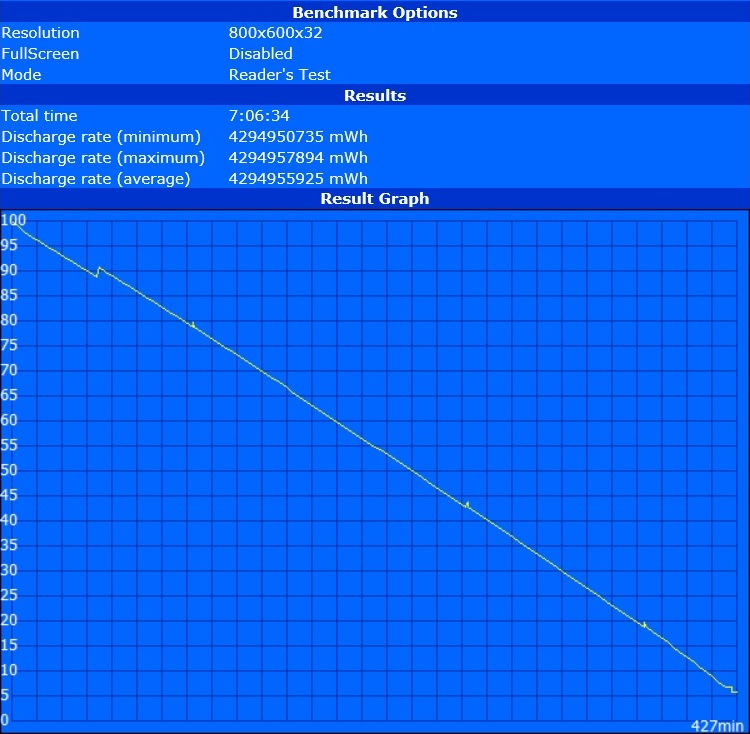Select the Total time label
Viewport: 750px width, 734px height.
(x=39, y=116)
